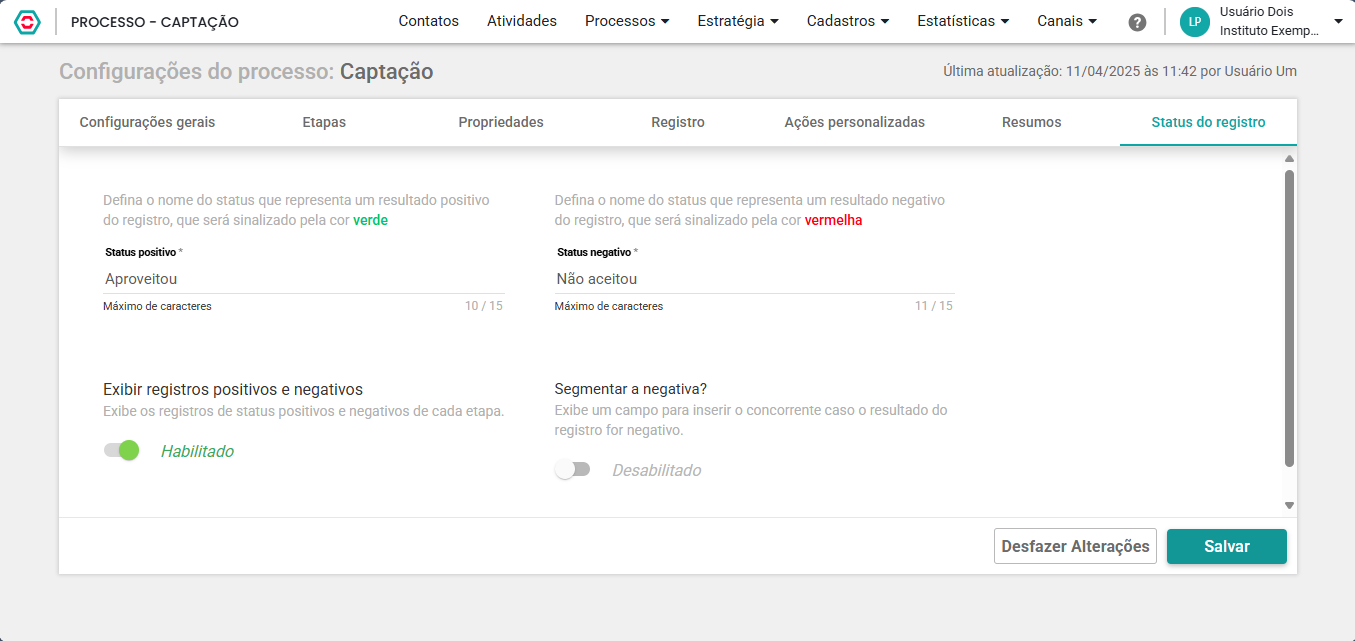Click the Desabilitado label
This screenshot has width=1355, height=641.
(x=656, y=470)
